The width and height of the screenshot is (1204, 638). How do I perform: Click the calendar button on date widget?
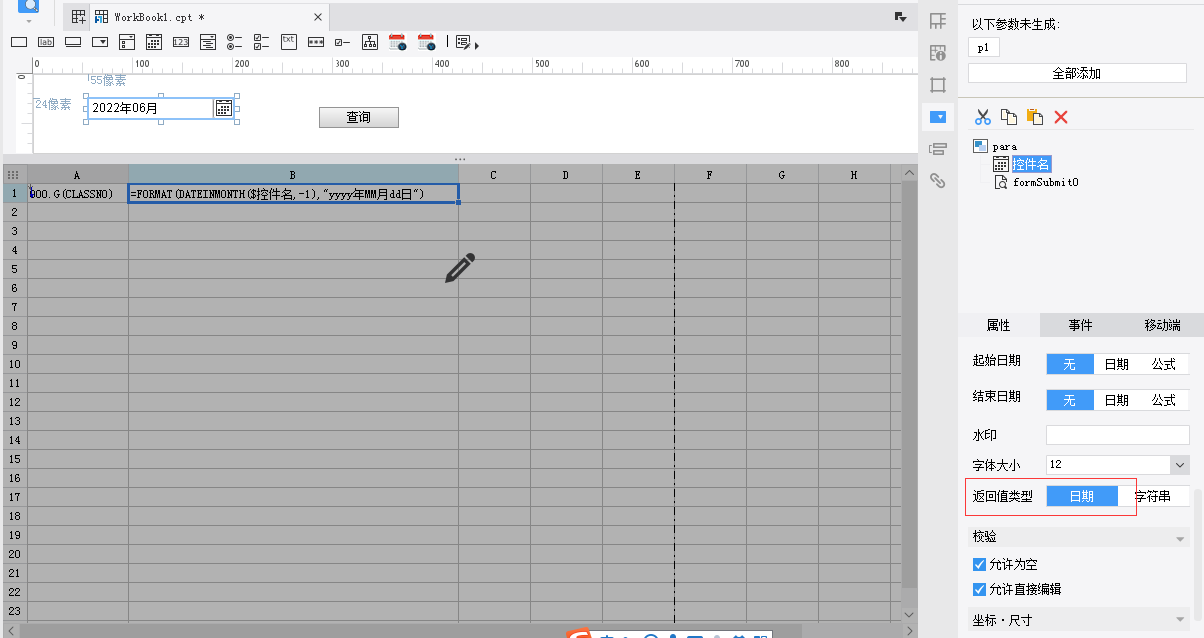(x=224, y=108)
